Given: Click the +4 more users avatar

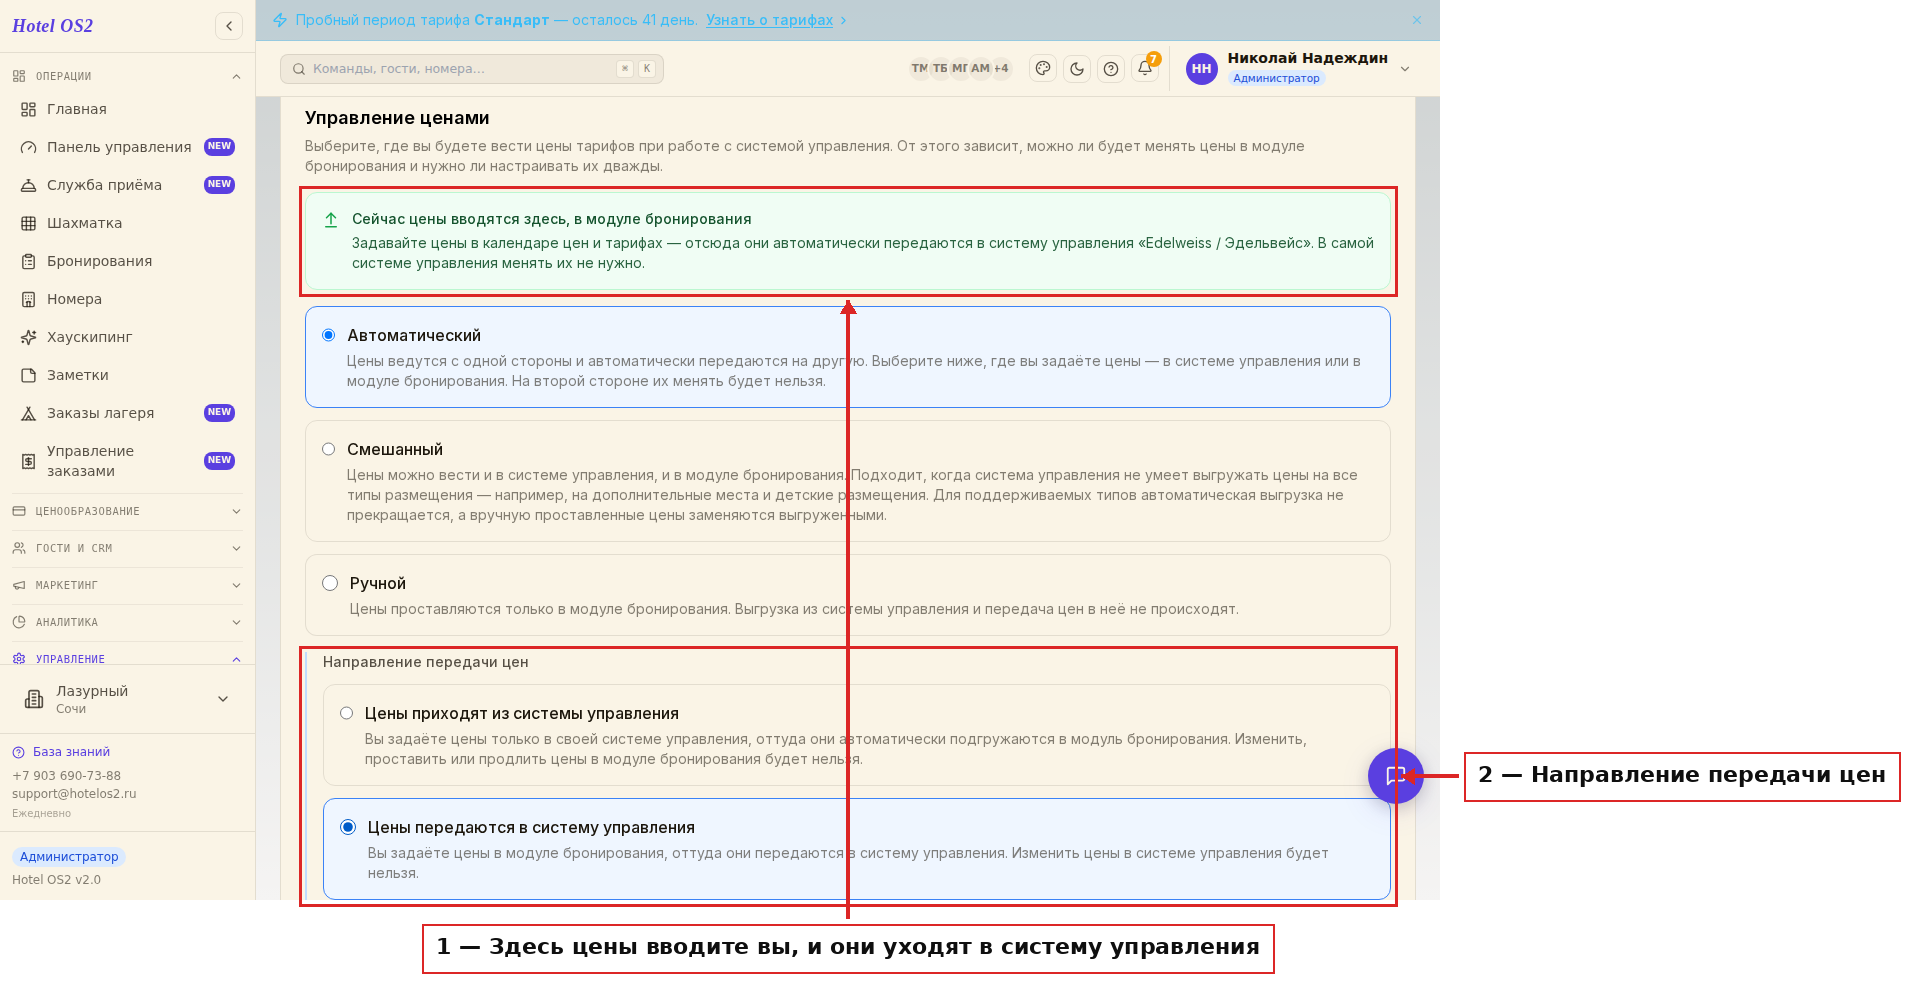Looking at the screenshot, I should pos(1001,69).
